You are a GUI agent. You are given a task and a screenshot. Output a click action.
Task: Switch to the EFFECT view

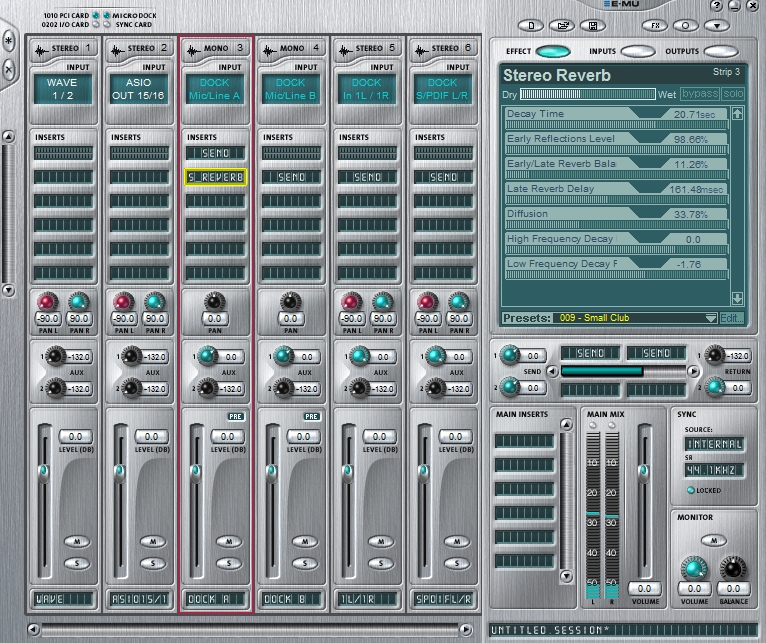[553, 51]
